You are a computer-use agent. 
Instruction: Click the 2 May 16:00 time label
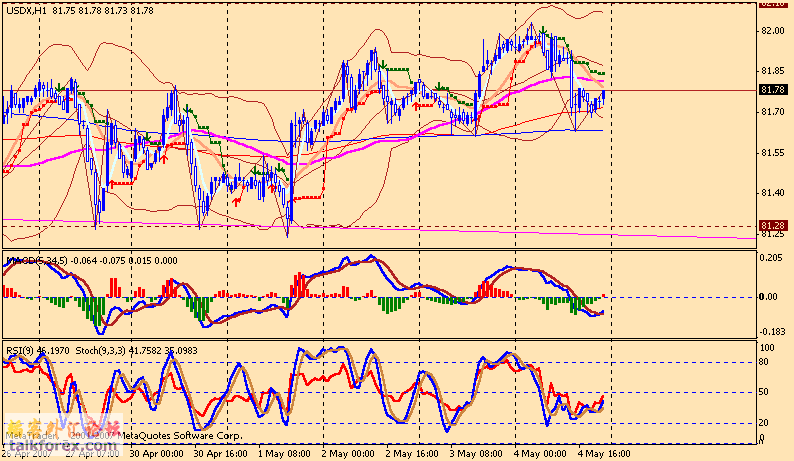point(412,453)
